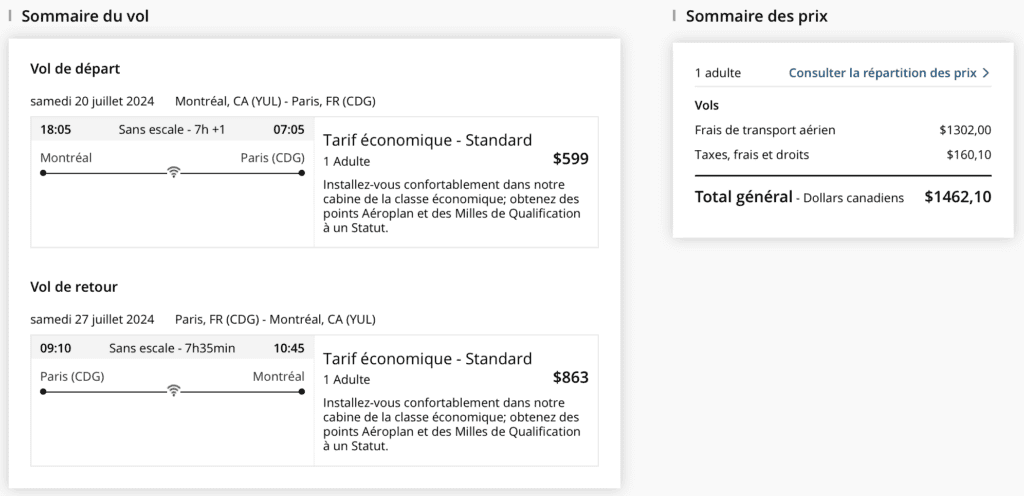This screenshot has width=1024, height=496.
Task: Click the "Sans escale - 7h35min" duration label
Action: point(172,348)
